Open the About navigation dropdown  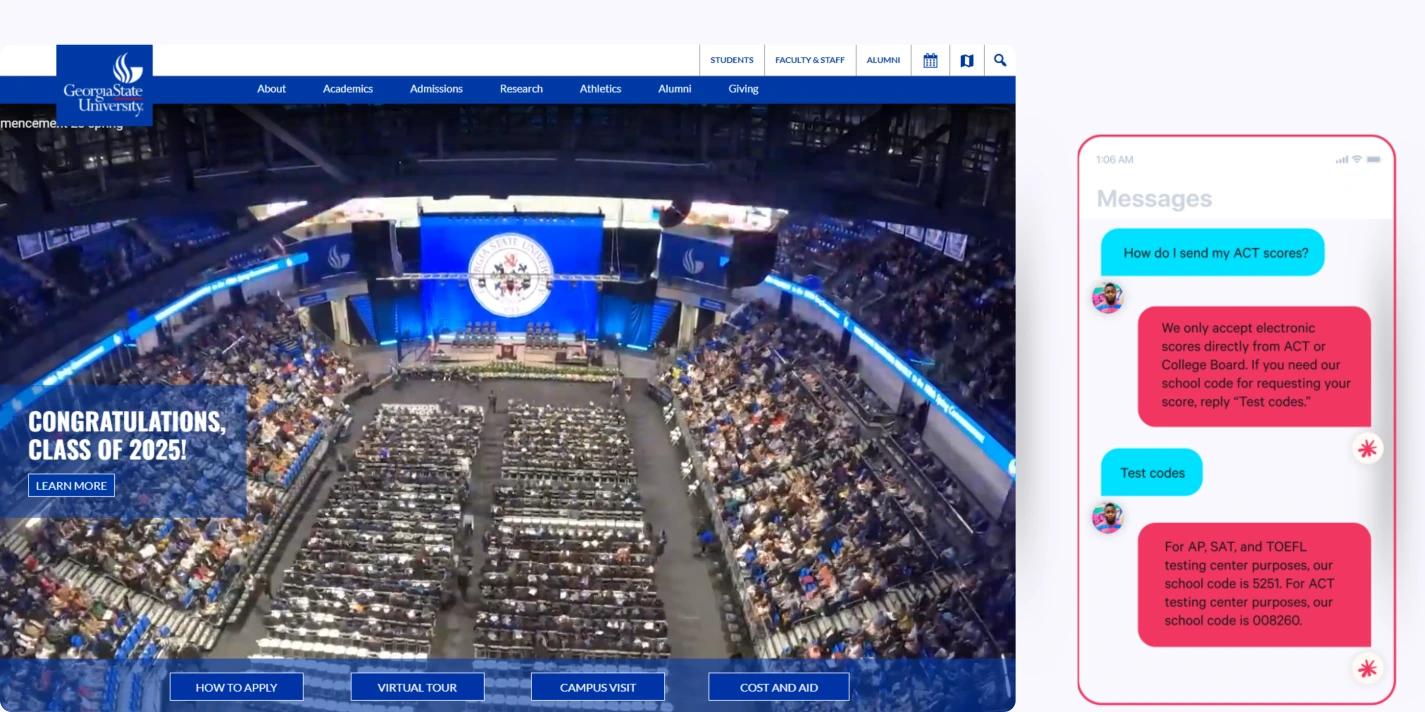[x=271, y=89]
